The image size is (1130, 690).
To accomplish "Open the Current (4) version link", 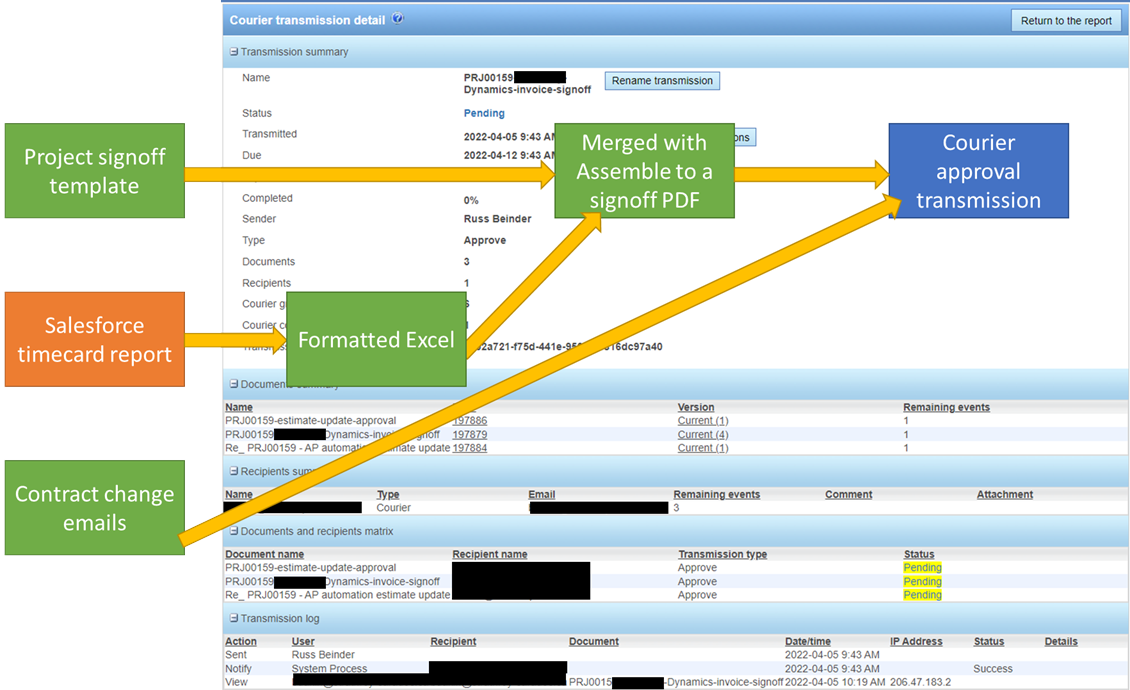I will click(x=703, y=435).
